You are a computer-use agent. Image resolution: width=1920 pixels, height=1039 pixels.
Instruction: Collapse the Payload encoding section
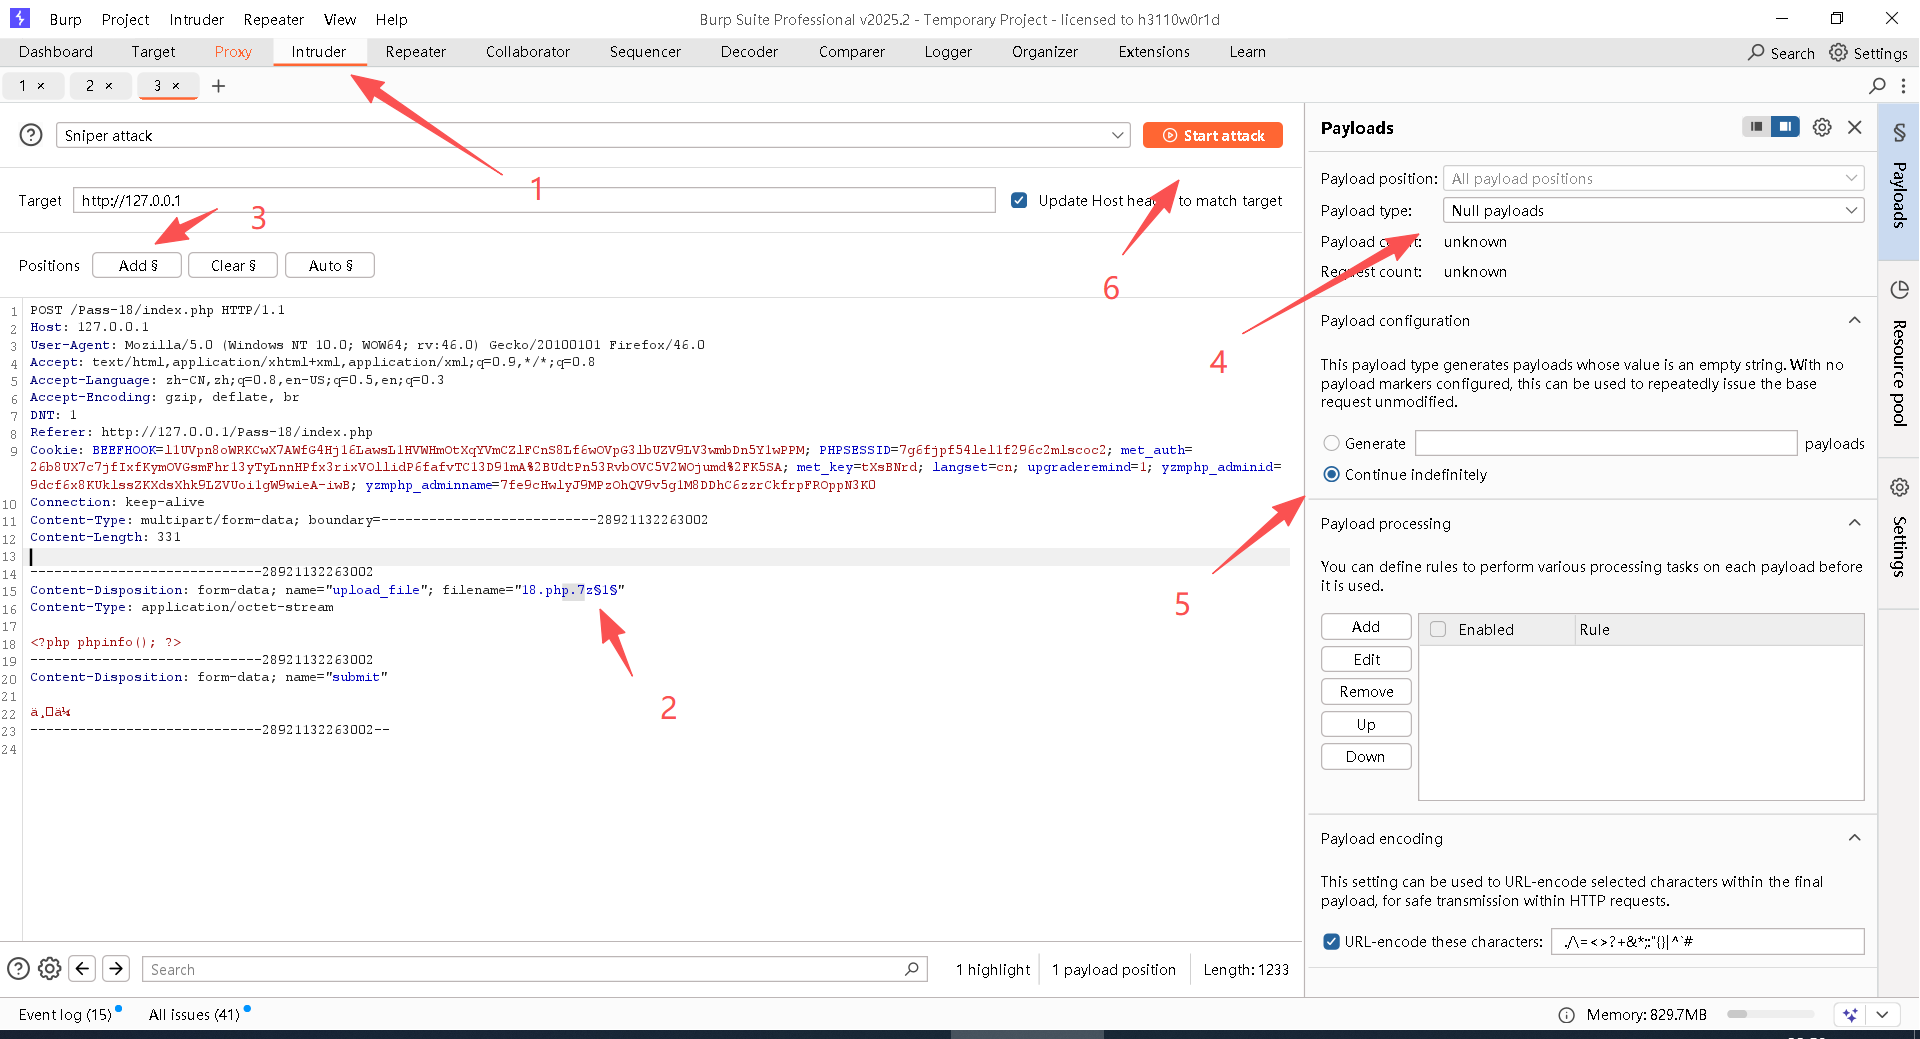(x=1855, y=838)
